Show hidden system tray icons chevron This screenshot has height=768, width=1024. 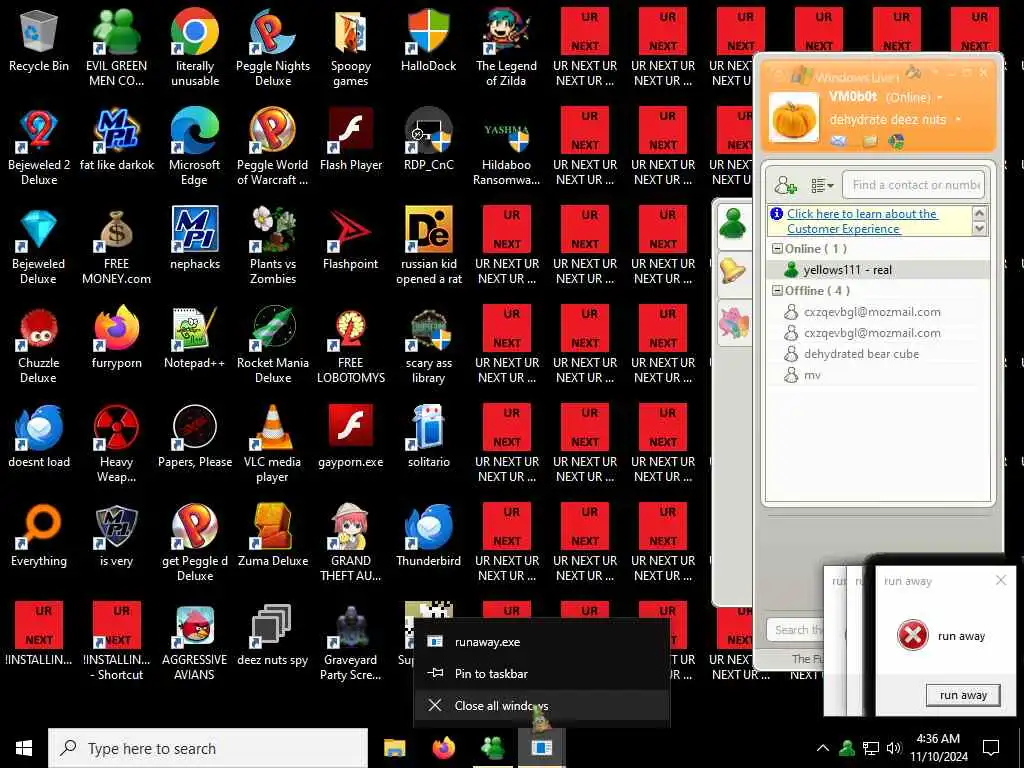(823, 748)
